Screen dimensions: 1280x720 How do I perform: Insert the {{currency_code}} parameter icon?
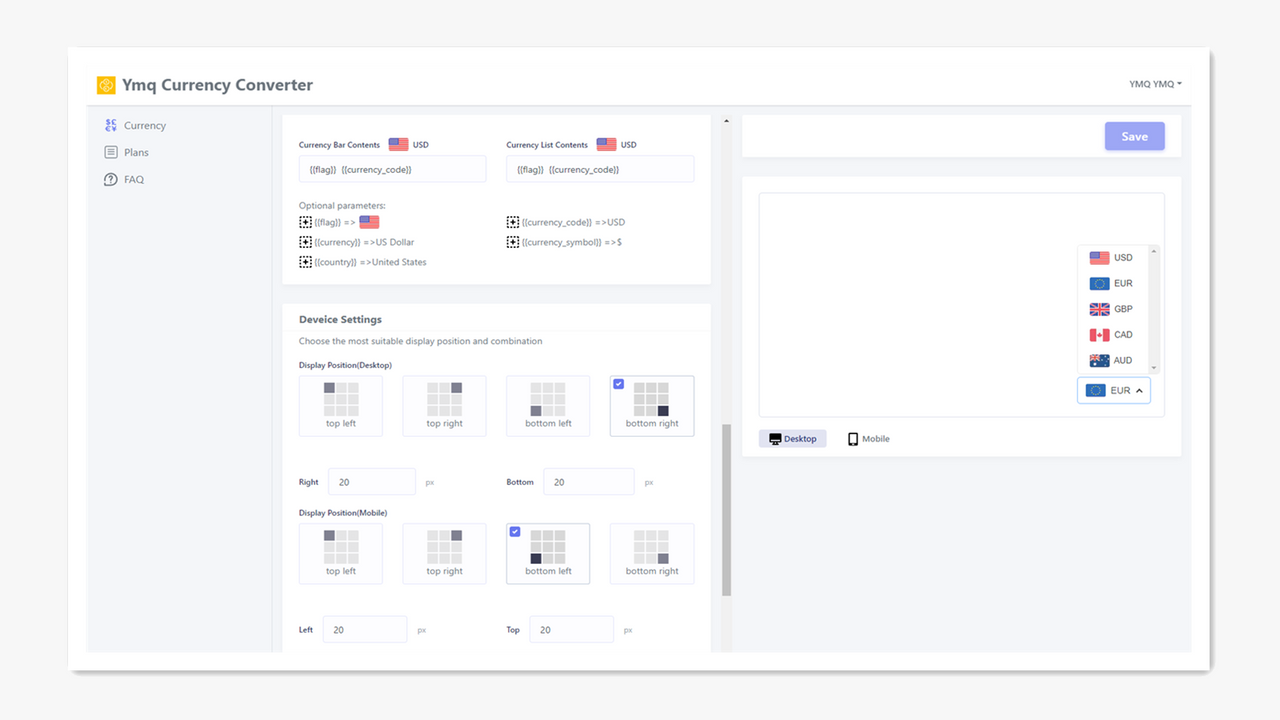pyautogui.click(x=513, y=222)
